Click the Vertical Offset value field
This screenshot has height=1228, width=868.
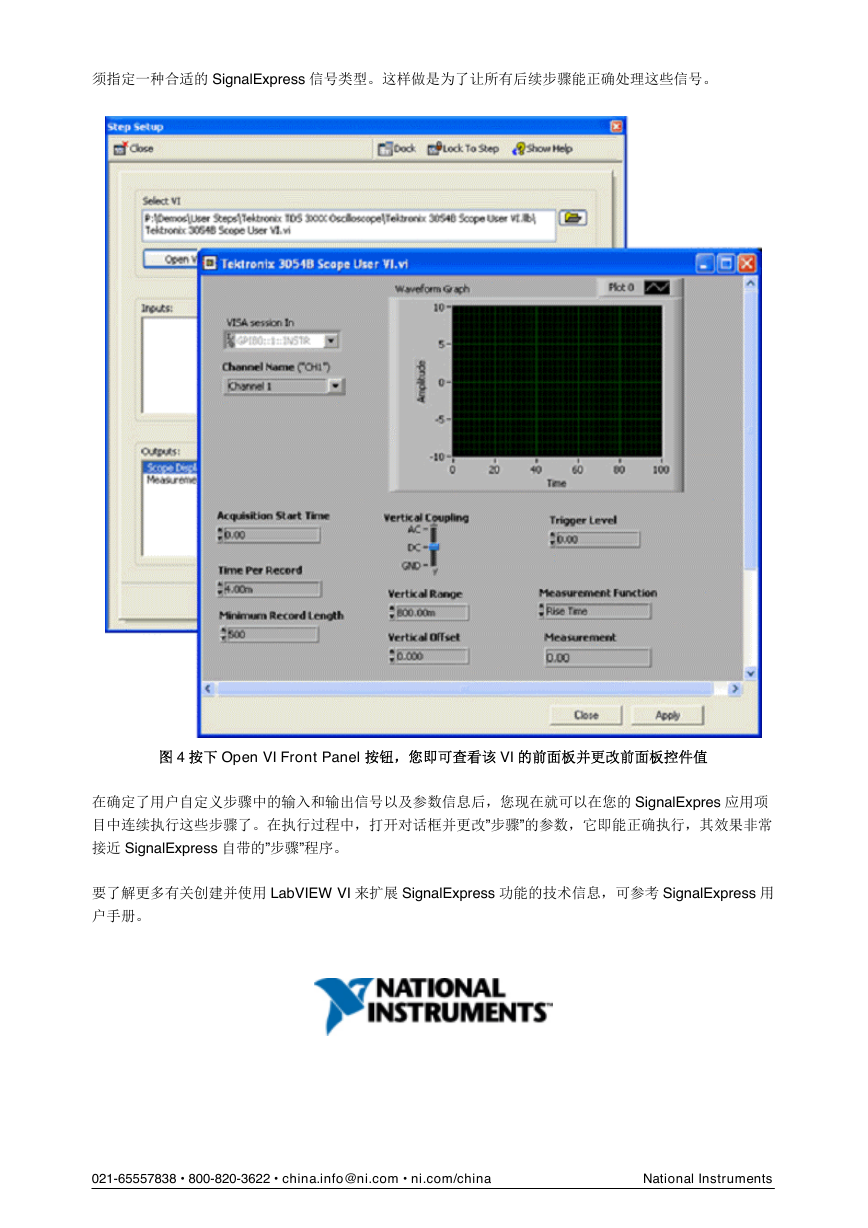[432, 656]
